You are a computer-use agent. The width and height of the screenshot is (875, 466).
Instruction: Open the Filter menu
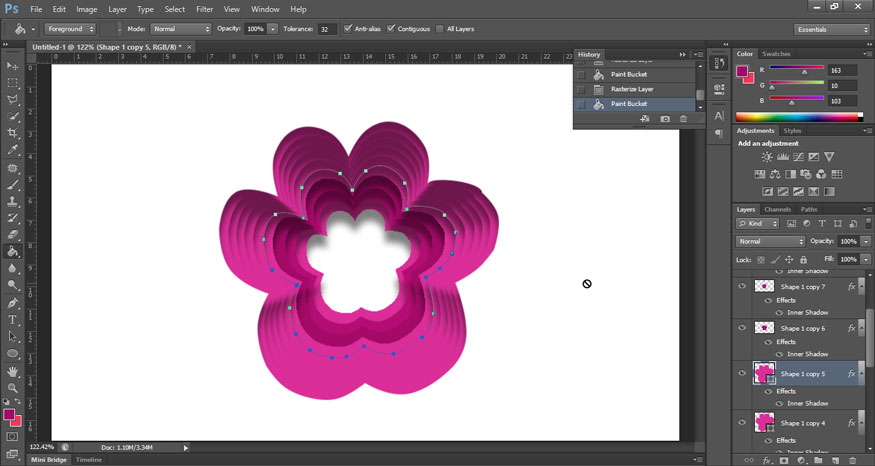pyautogui.click(x=204, y=9)
